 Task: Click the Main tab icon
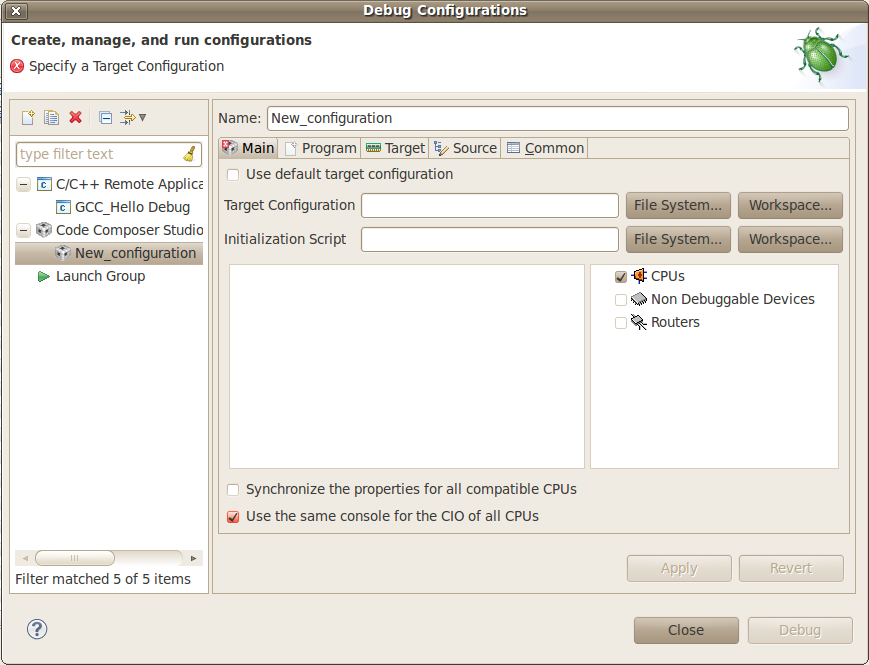point(229,147)
